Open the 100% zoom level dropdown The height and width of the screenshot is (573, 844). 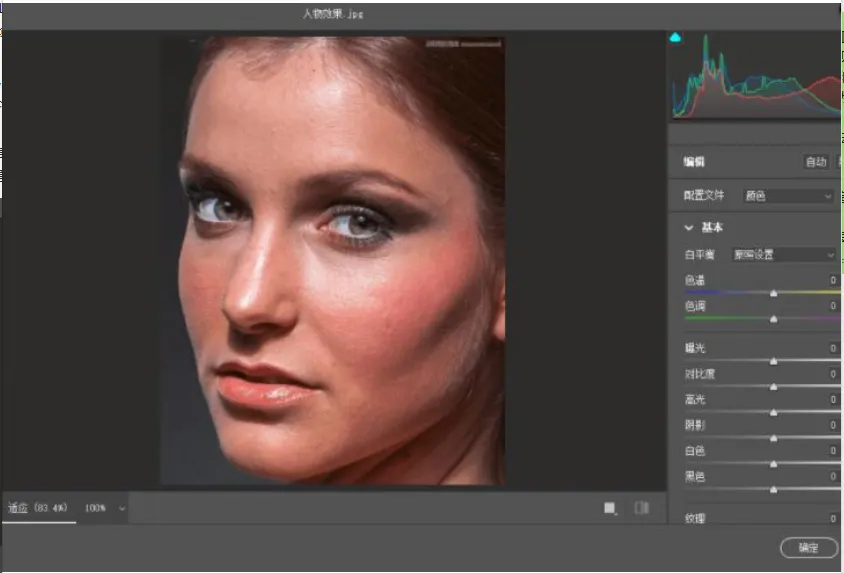point(105,508)
